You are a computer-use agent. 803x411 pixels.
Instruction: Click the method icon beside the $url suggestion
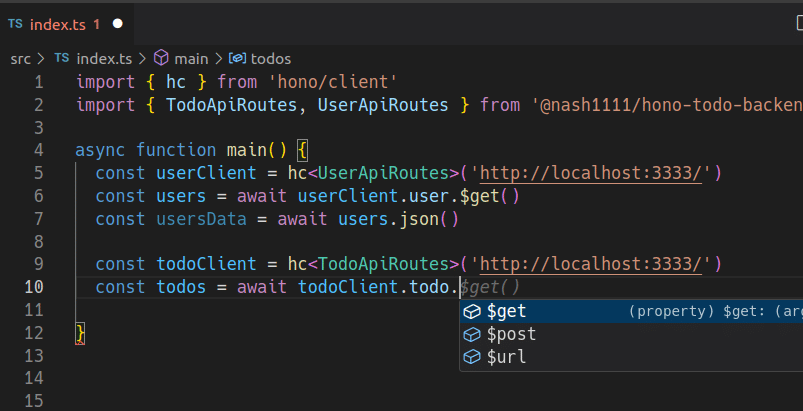coord(472,357)
